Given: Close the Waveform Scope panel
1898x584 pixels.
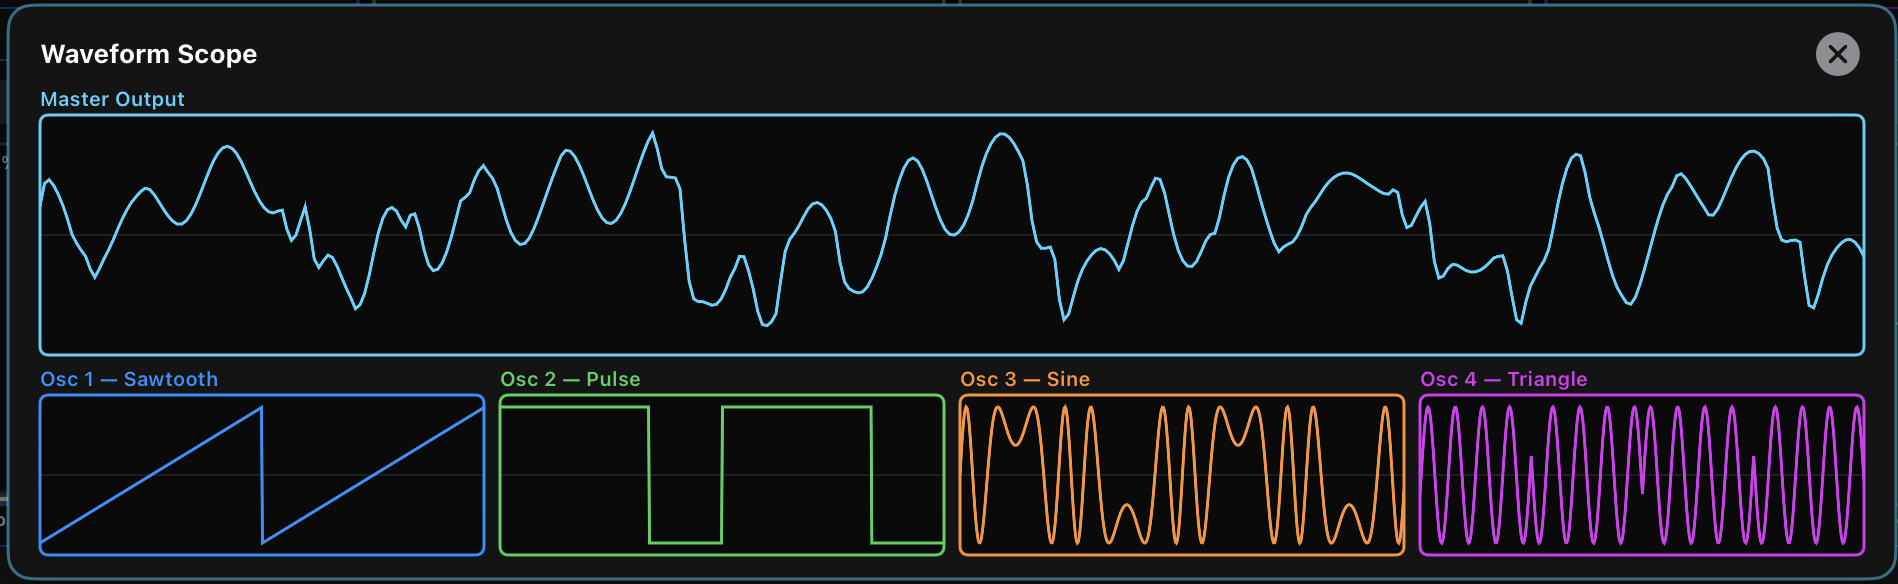Looking at the screenshot, I should click(1837, 54).
